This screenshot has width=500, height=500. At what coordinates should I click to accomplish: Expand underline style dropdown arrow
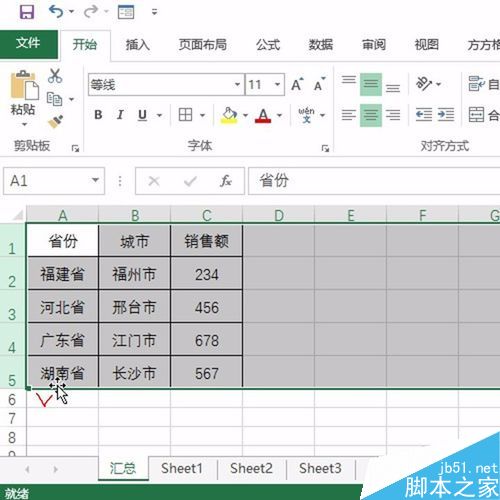159,116
